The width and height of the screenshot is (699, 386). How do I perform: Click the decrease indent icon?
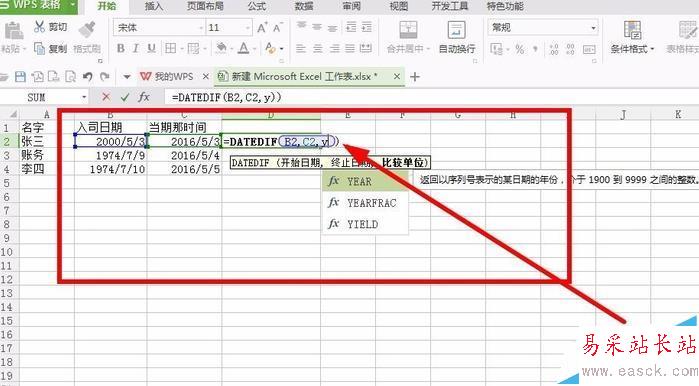(x=351, y=27)
